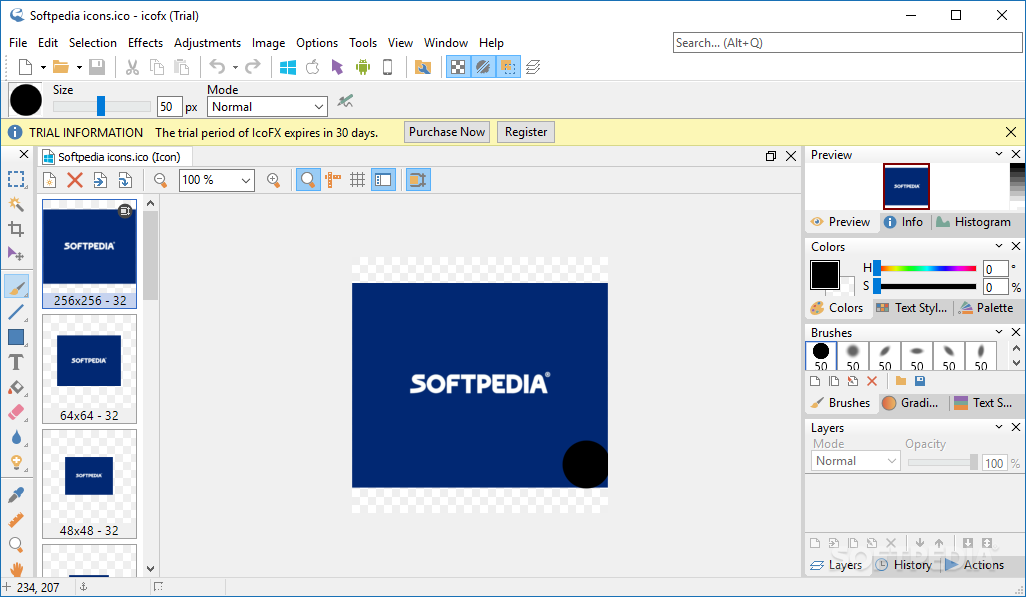Click the red delete image X icon

75,180
